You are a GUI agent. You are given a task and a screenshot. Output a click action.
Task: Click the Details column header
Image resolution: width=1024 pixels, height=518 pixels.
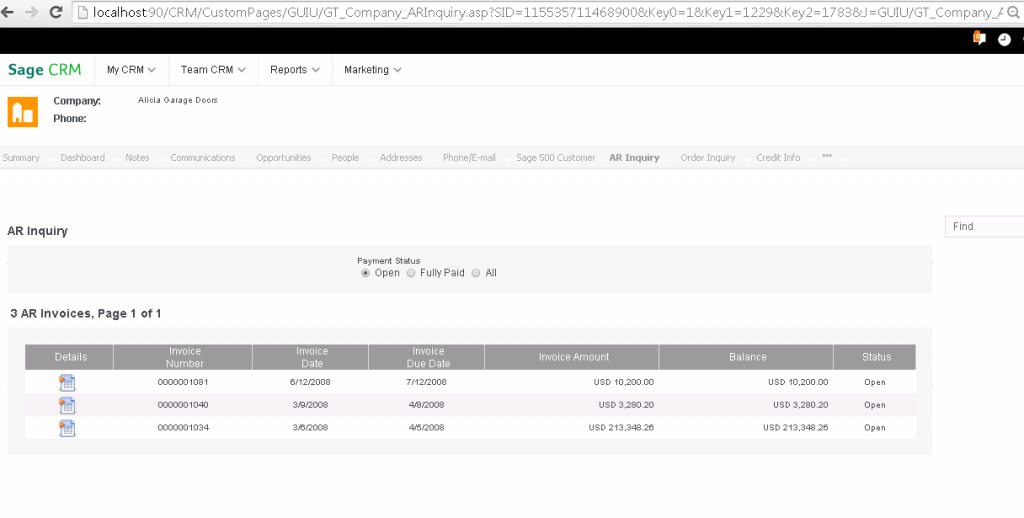point(69,357)
